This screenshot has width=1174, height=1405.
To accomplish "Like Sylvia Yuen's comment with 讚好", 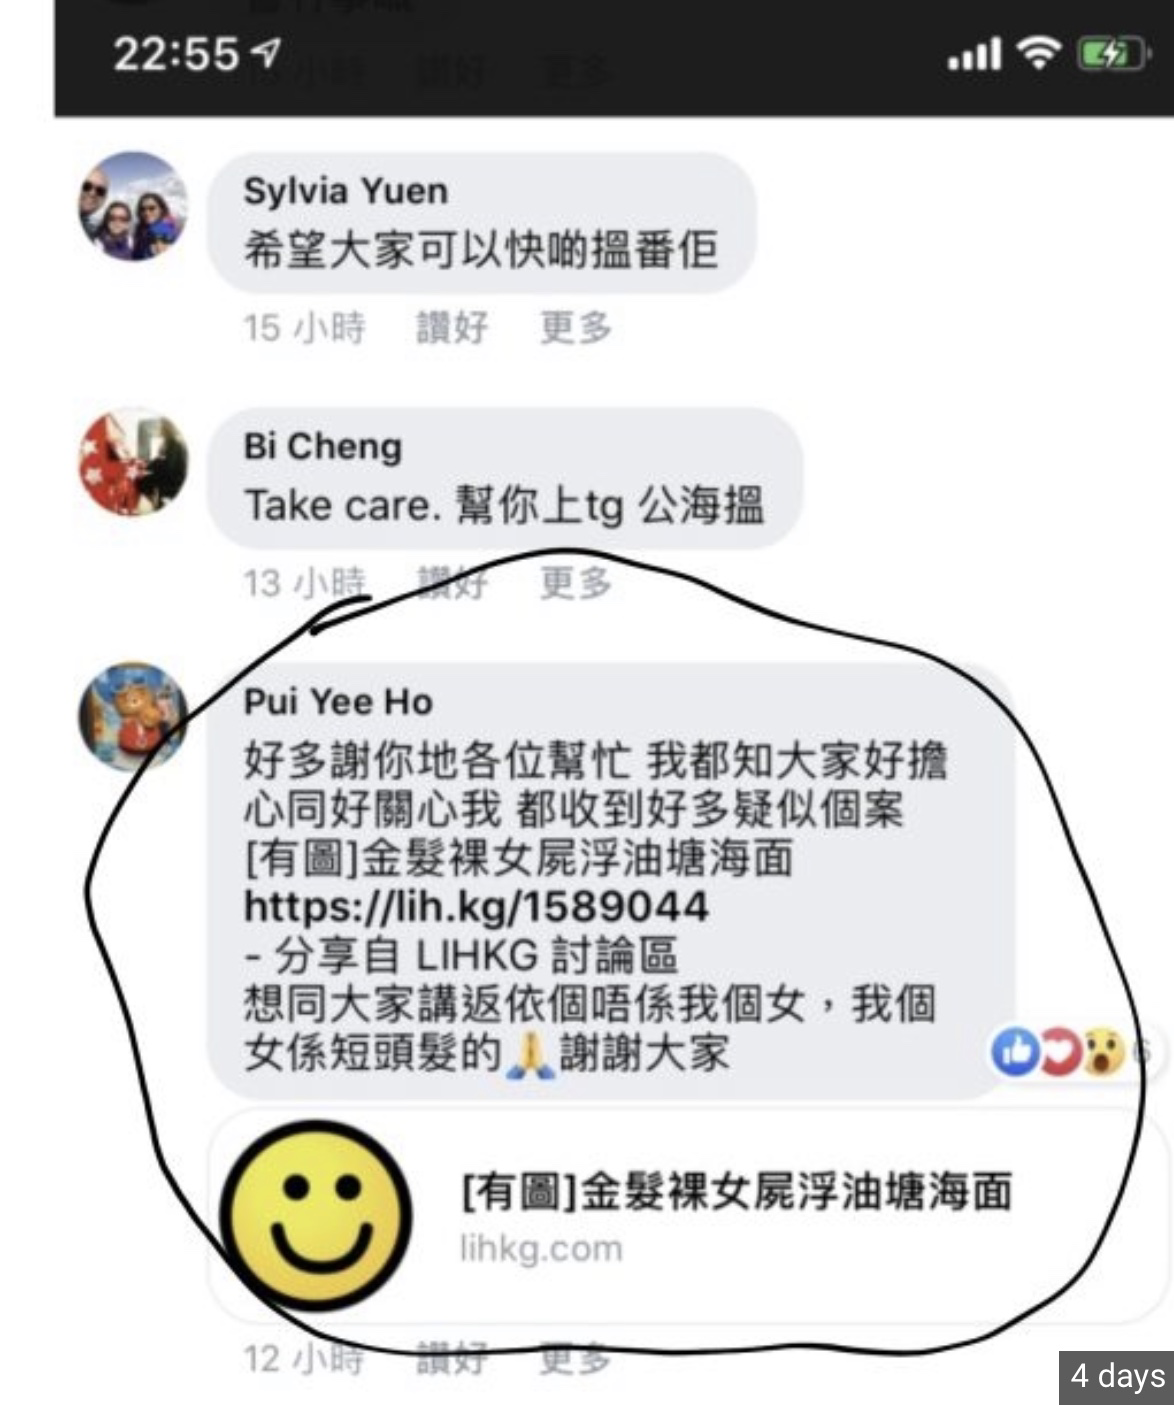I will coord(452,327).
